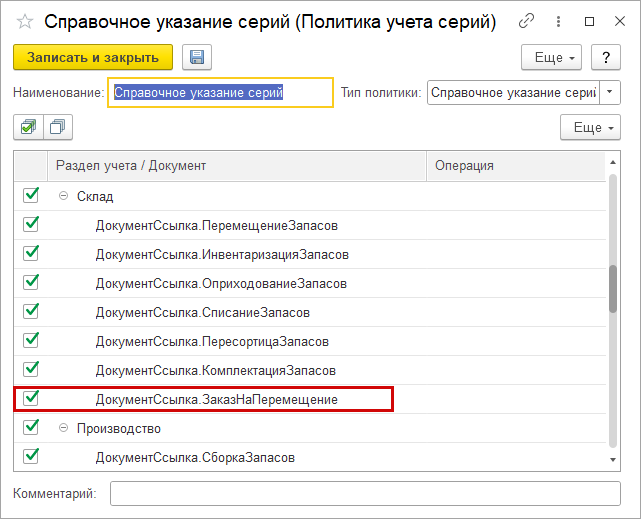641x519 pixels.
Task: Collapse the Производство tree group
Action: pos(63,428)
